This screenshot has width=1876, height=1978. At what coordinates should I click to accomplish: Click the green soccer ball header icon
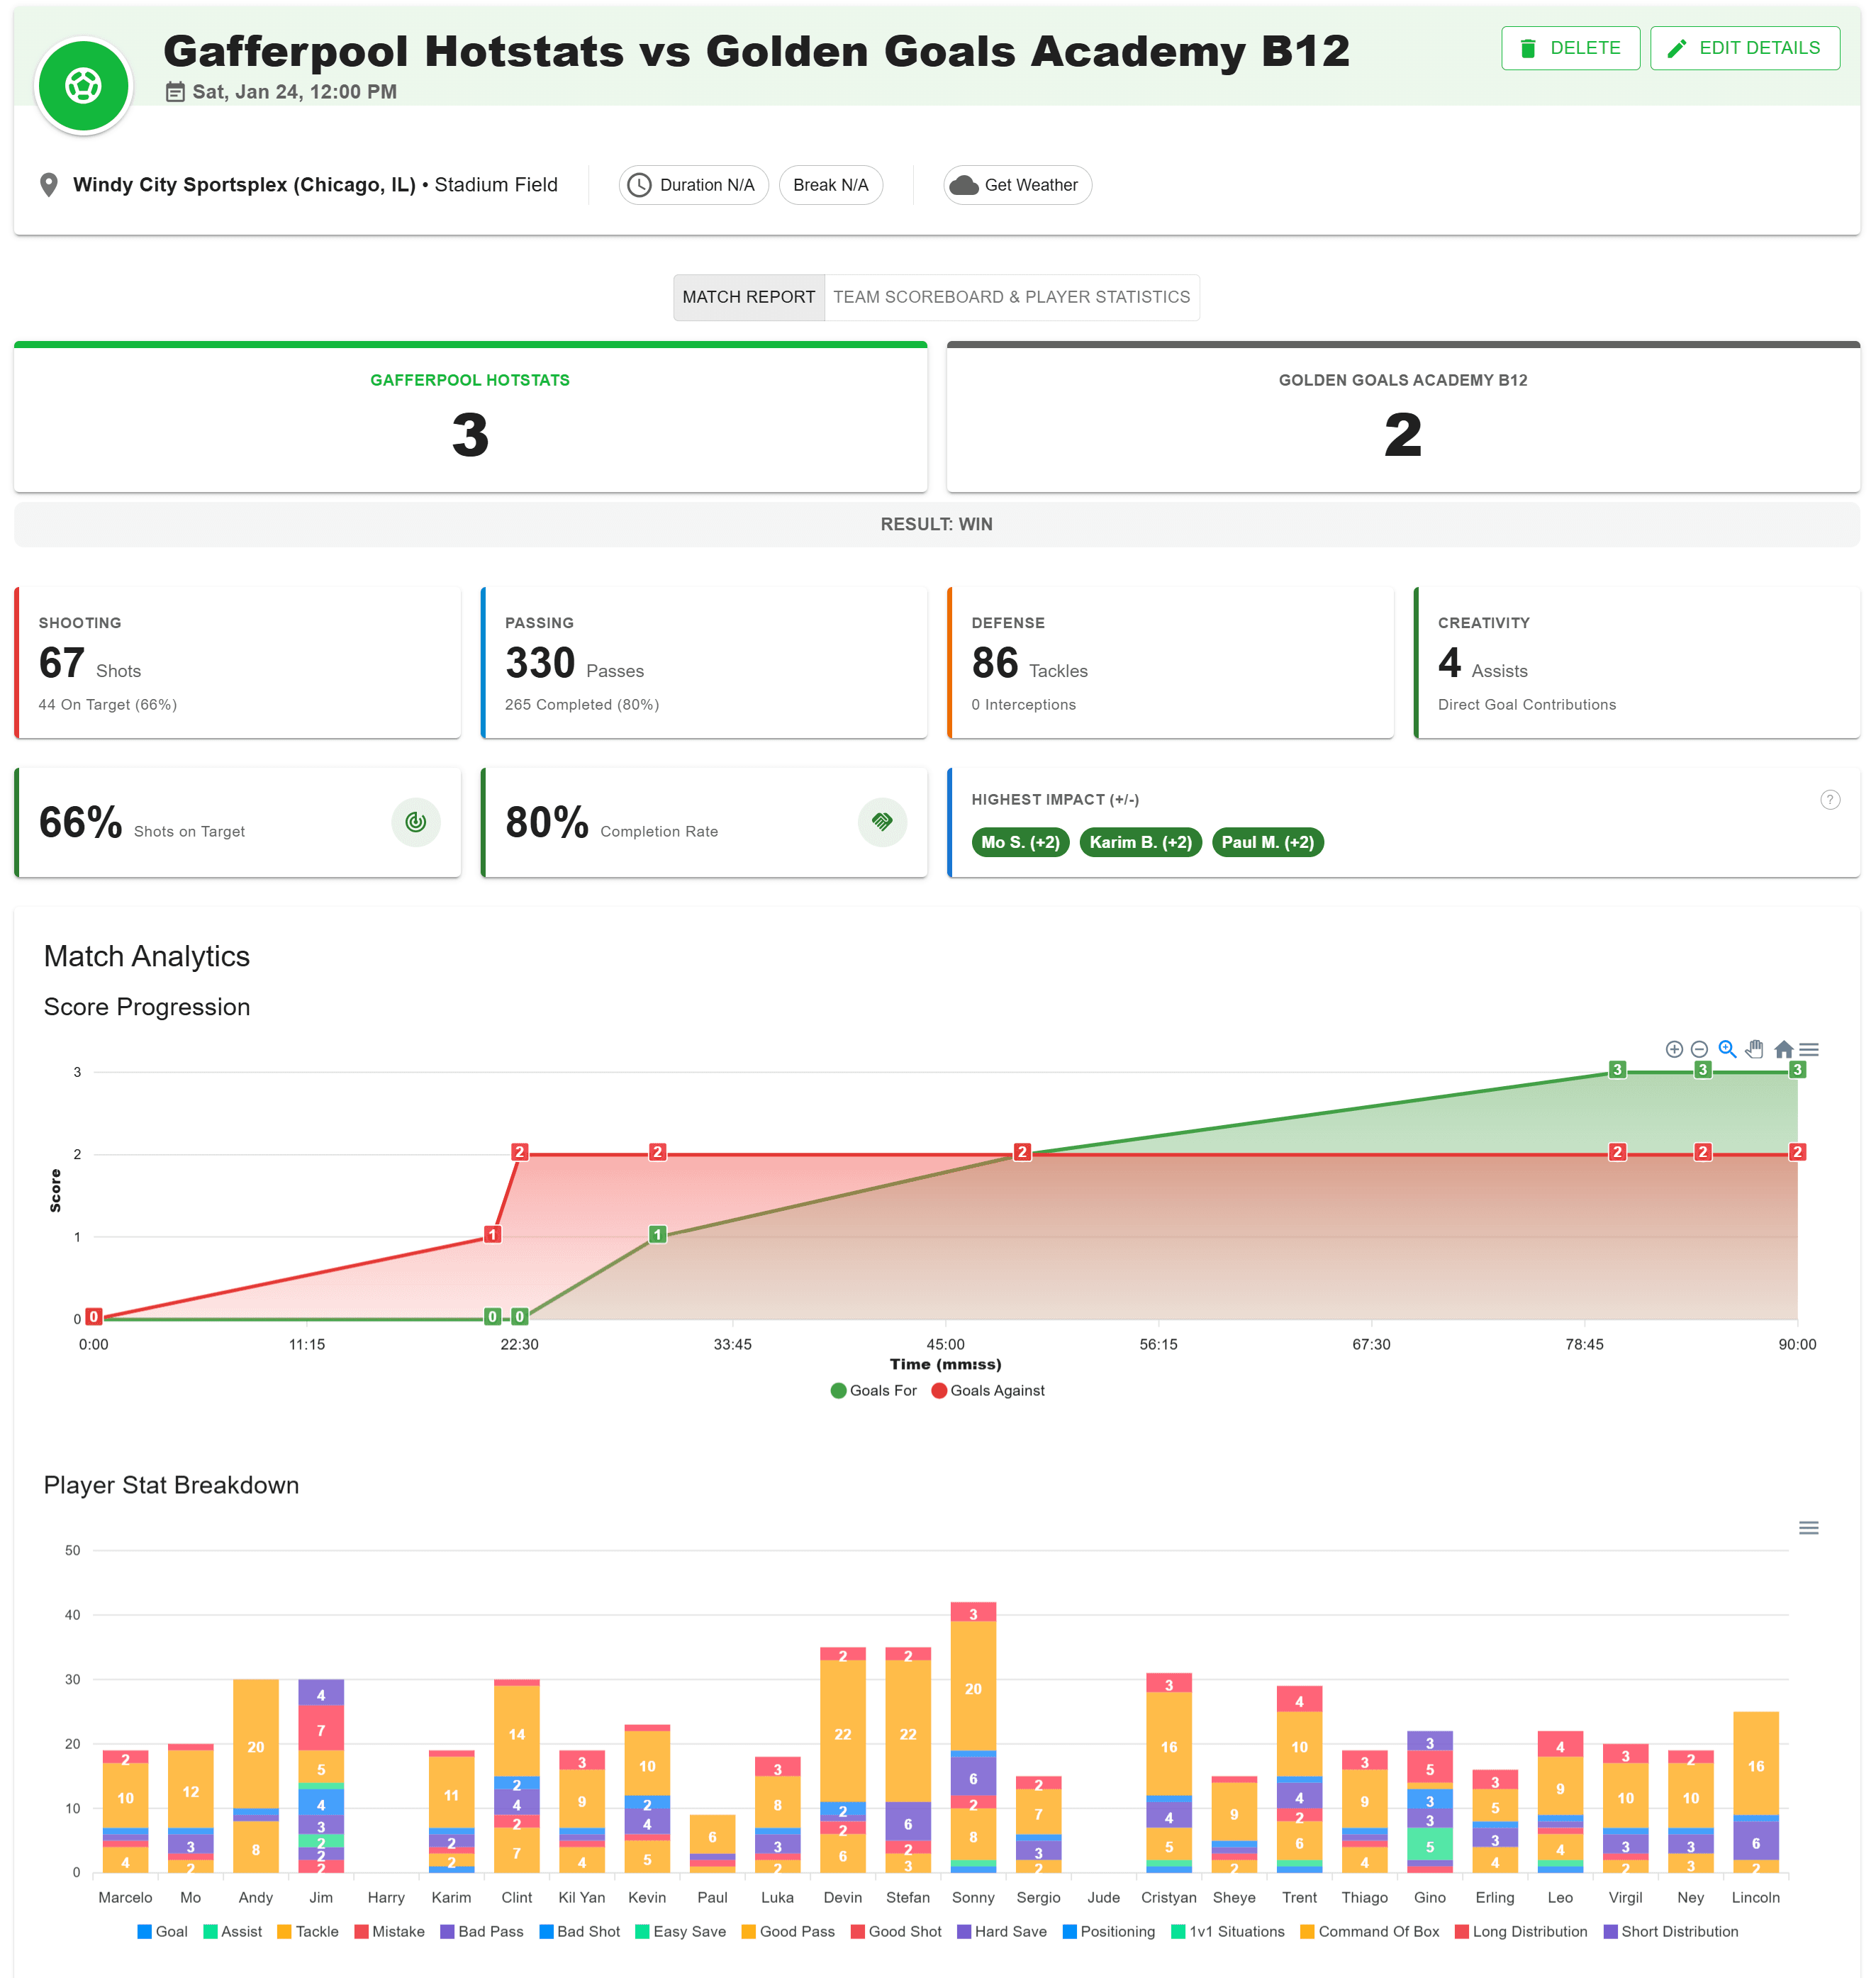[84, 85]
